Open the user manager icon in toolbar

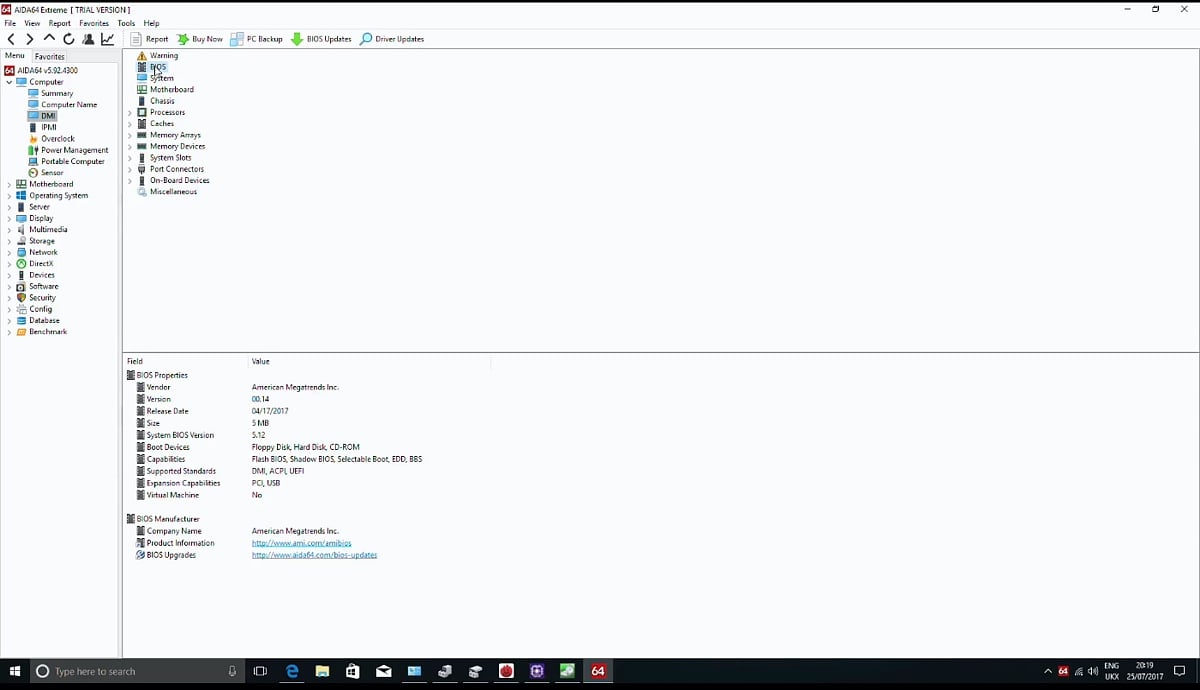(x=88, y=39)
